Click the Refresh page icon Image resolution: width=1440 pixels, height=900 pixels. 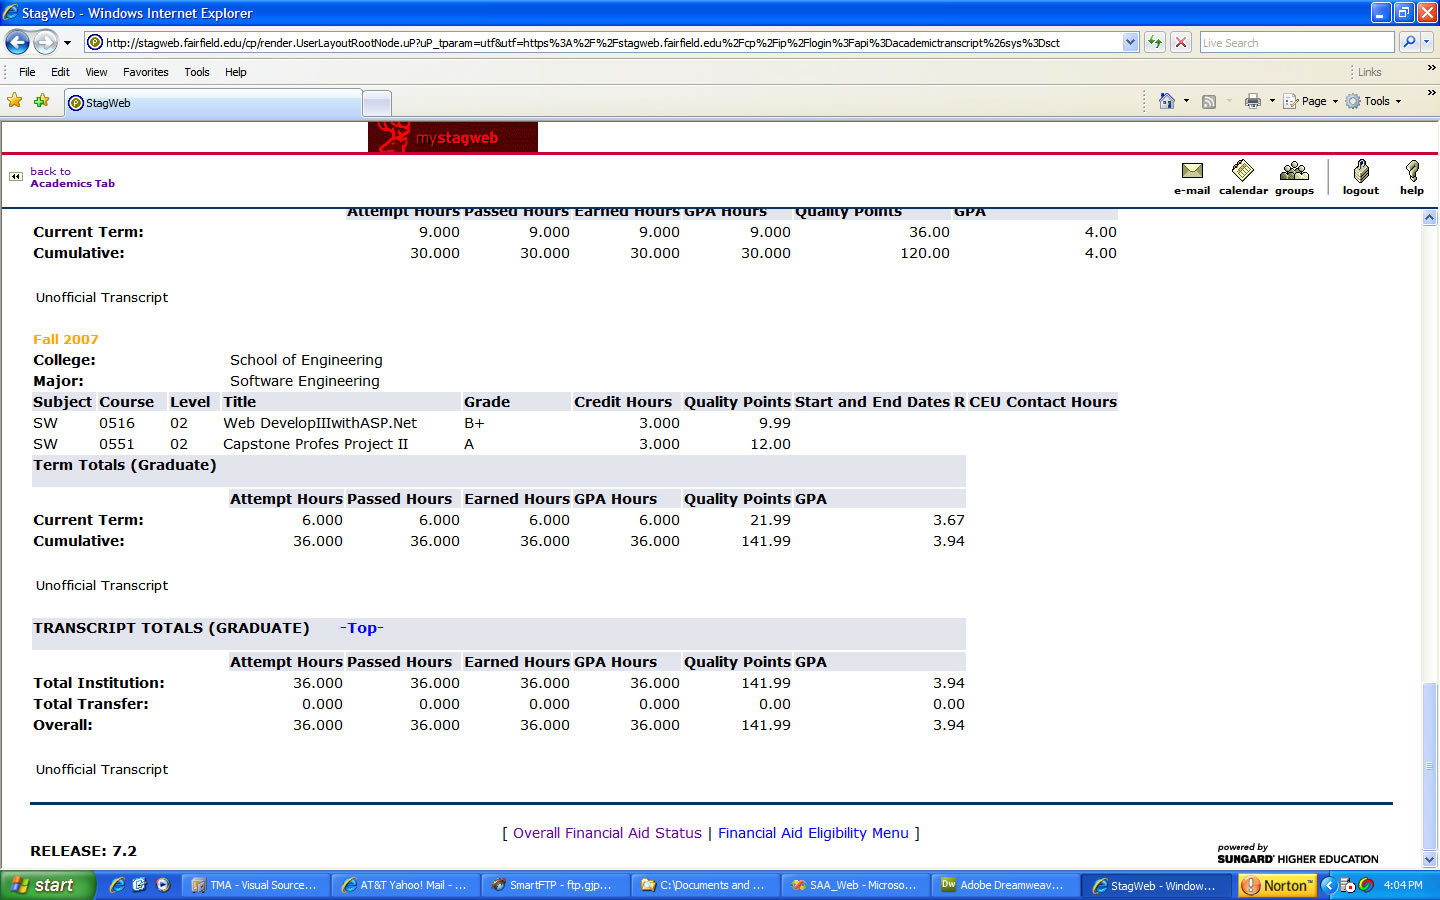click(x=1155, y=42)
